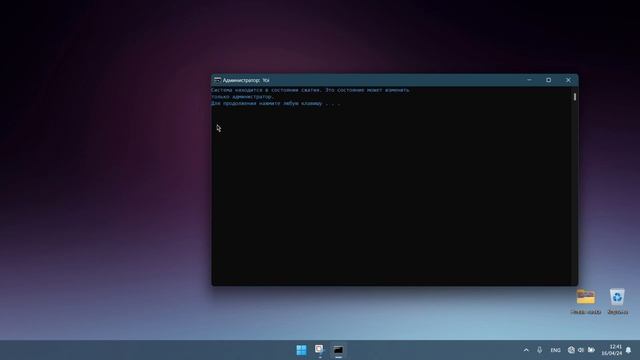
Task: Open the ENG language switcher
Action: (x=556, y=350)
